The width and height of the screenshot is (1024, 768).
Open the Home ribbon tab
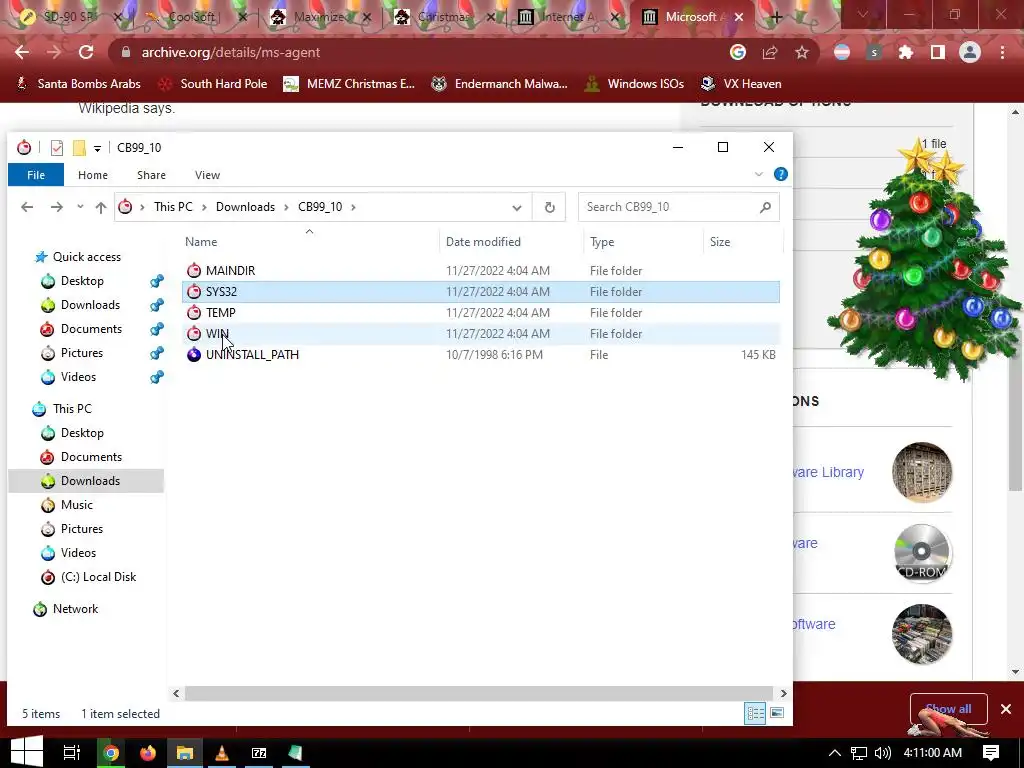click(93, 175)
